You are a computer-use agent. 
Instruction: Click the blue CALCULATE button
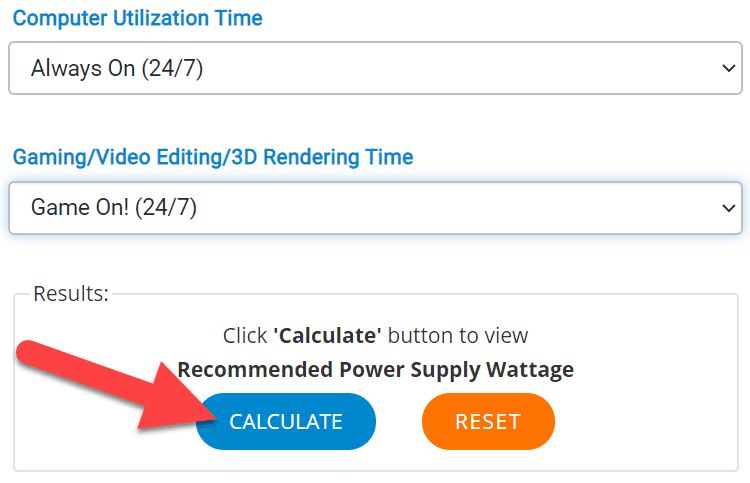point(286,421)
